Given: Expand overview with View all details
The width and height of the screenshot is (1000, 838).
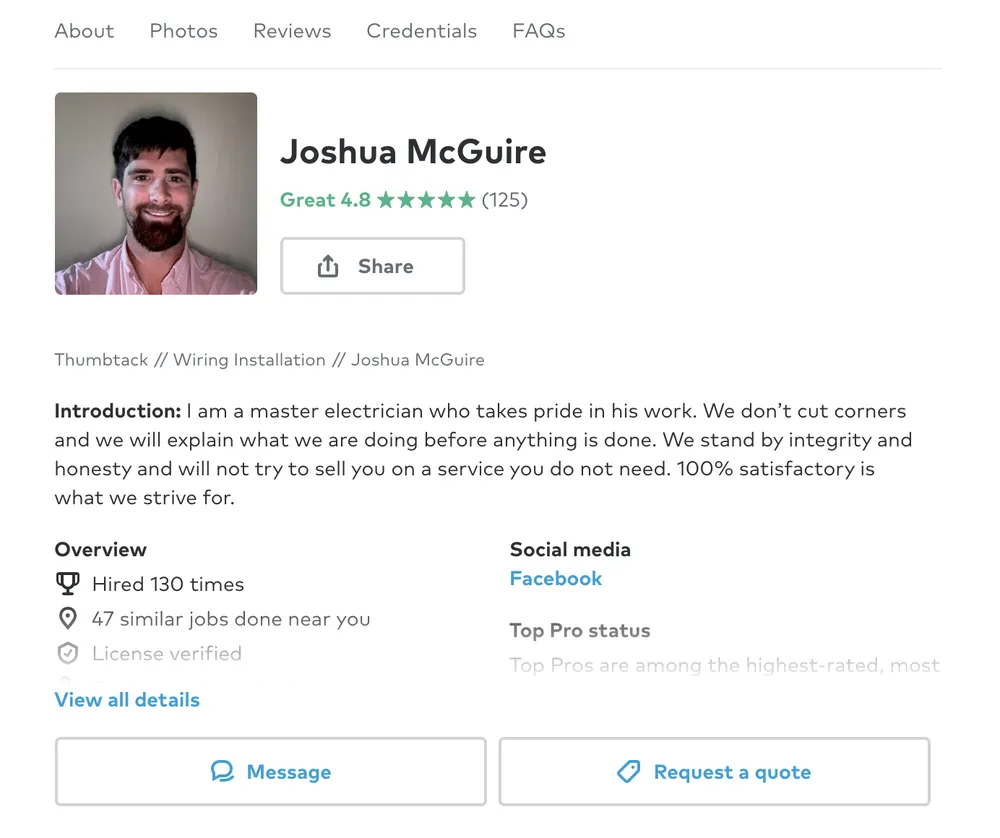Looking at the screenshot, I should [127, 700].
